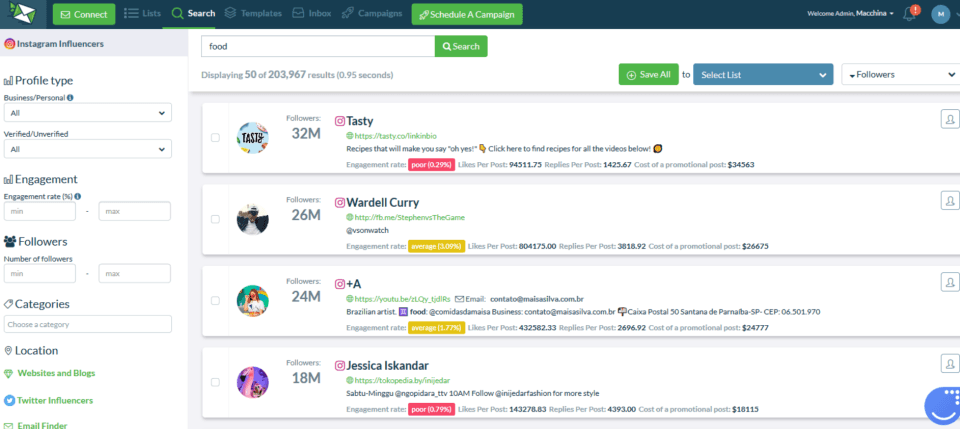
Task: Go to the Templates tab
Action: 253,13
